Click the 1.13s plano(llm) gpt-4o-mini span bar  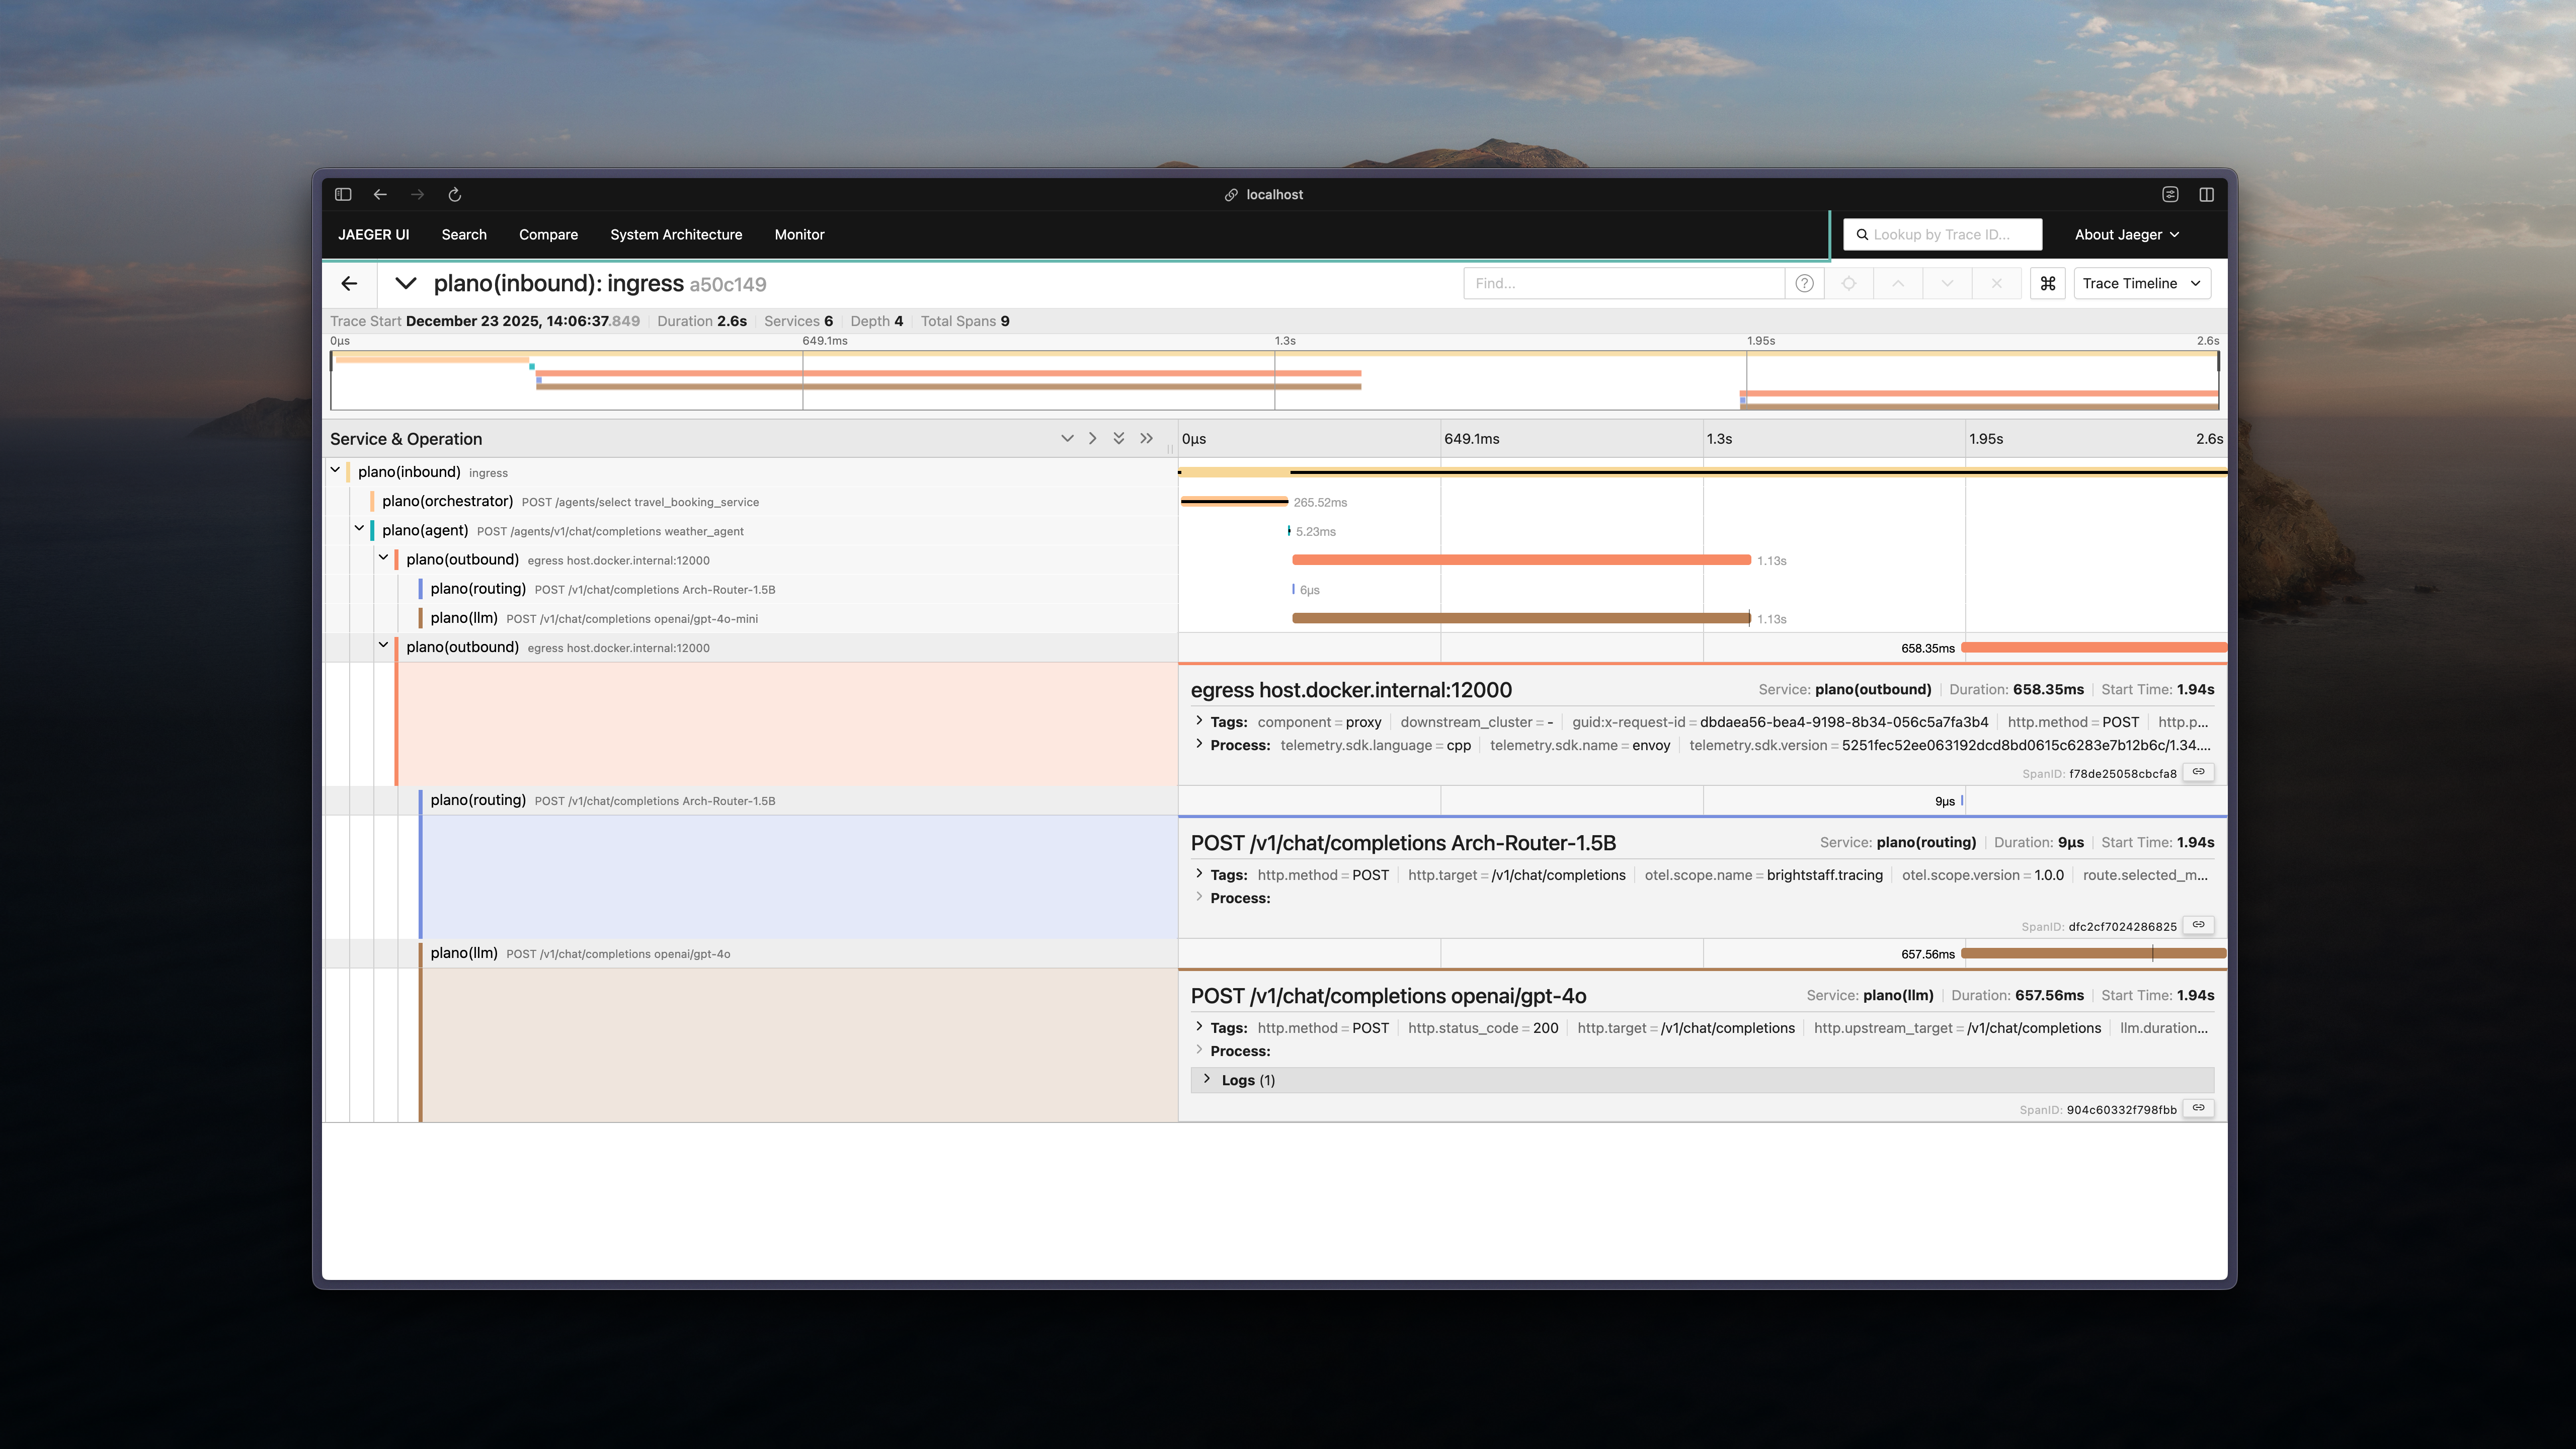(x=1520, y=619)
